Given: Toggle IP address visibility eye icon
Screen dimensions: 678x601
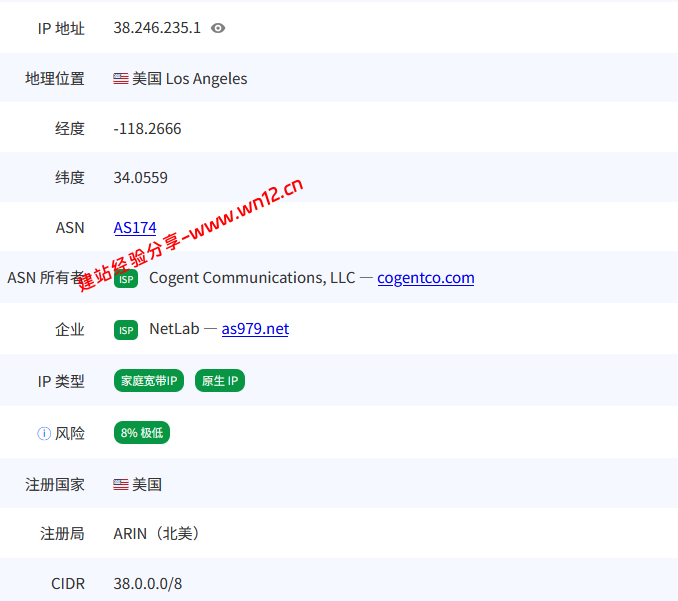Looking at the screenshot, I should pos(218,28).
